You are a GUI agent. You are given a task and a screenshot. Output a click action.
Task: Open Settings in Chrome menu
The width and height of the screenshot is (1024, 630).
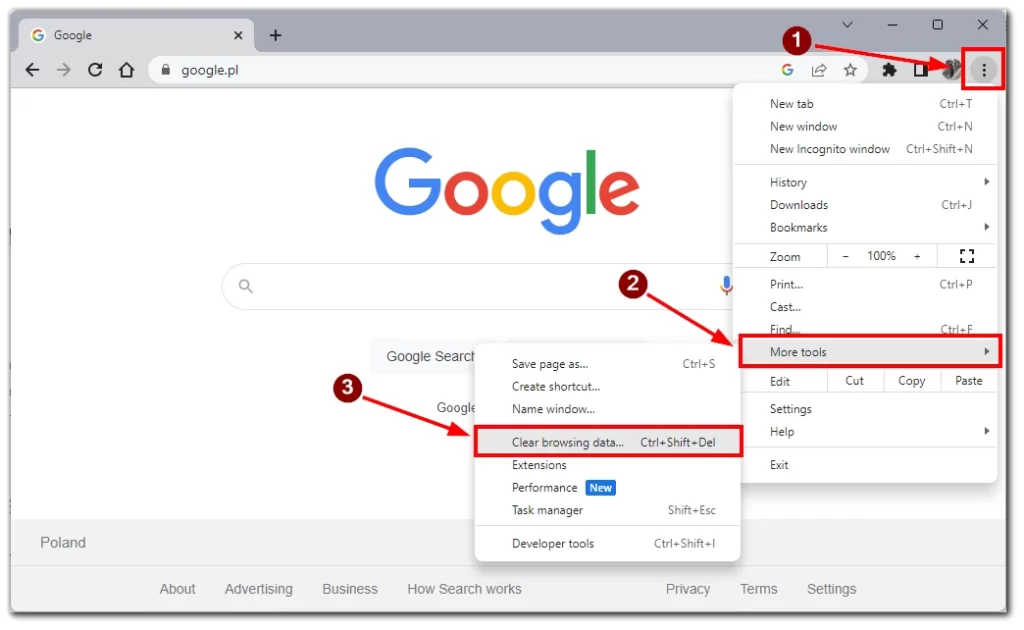[865, 409]
